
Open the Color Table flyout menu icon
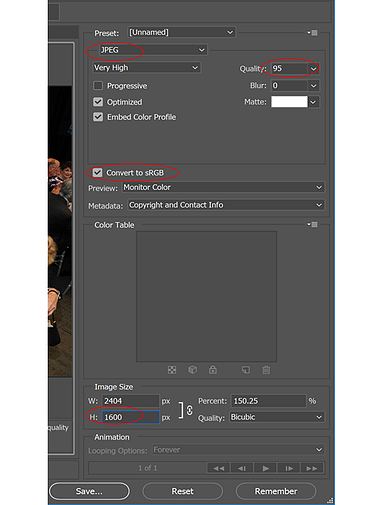point(312,224)
